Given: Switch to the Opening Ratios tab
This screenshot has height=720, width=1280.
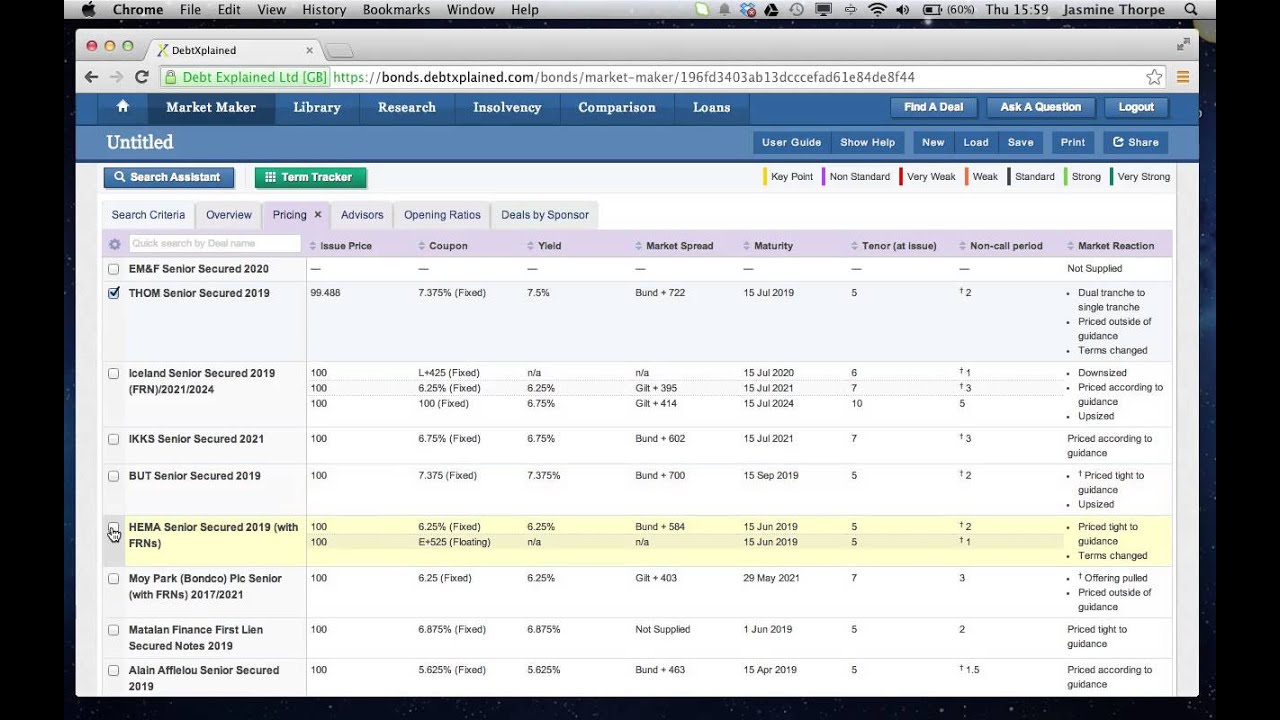Looking at the screenshot, I should point(442,215).
